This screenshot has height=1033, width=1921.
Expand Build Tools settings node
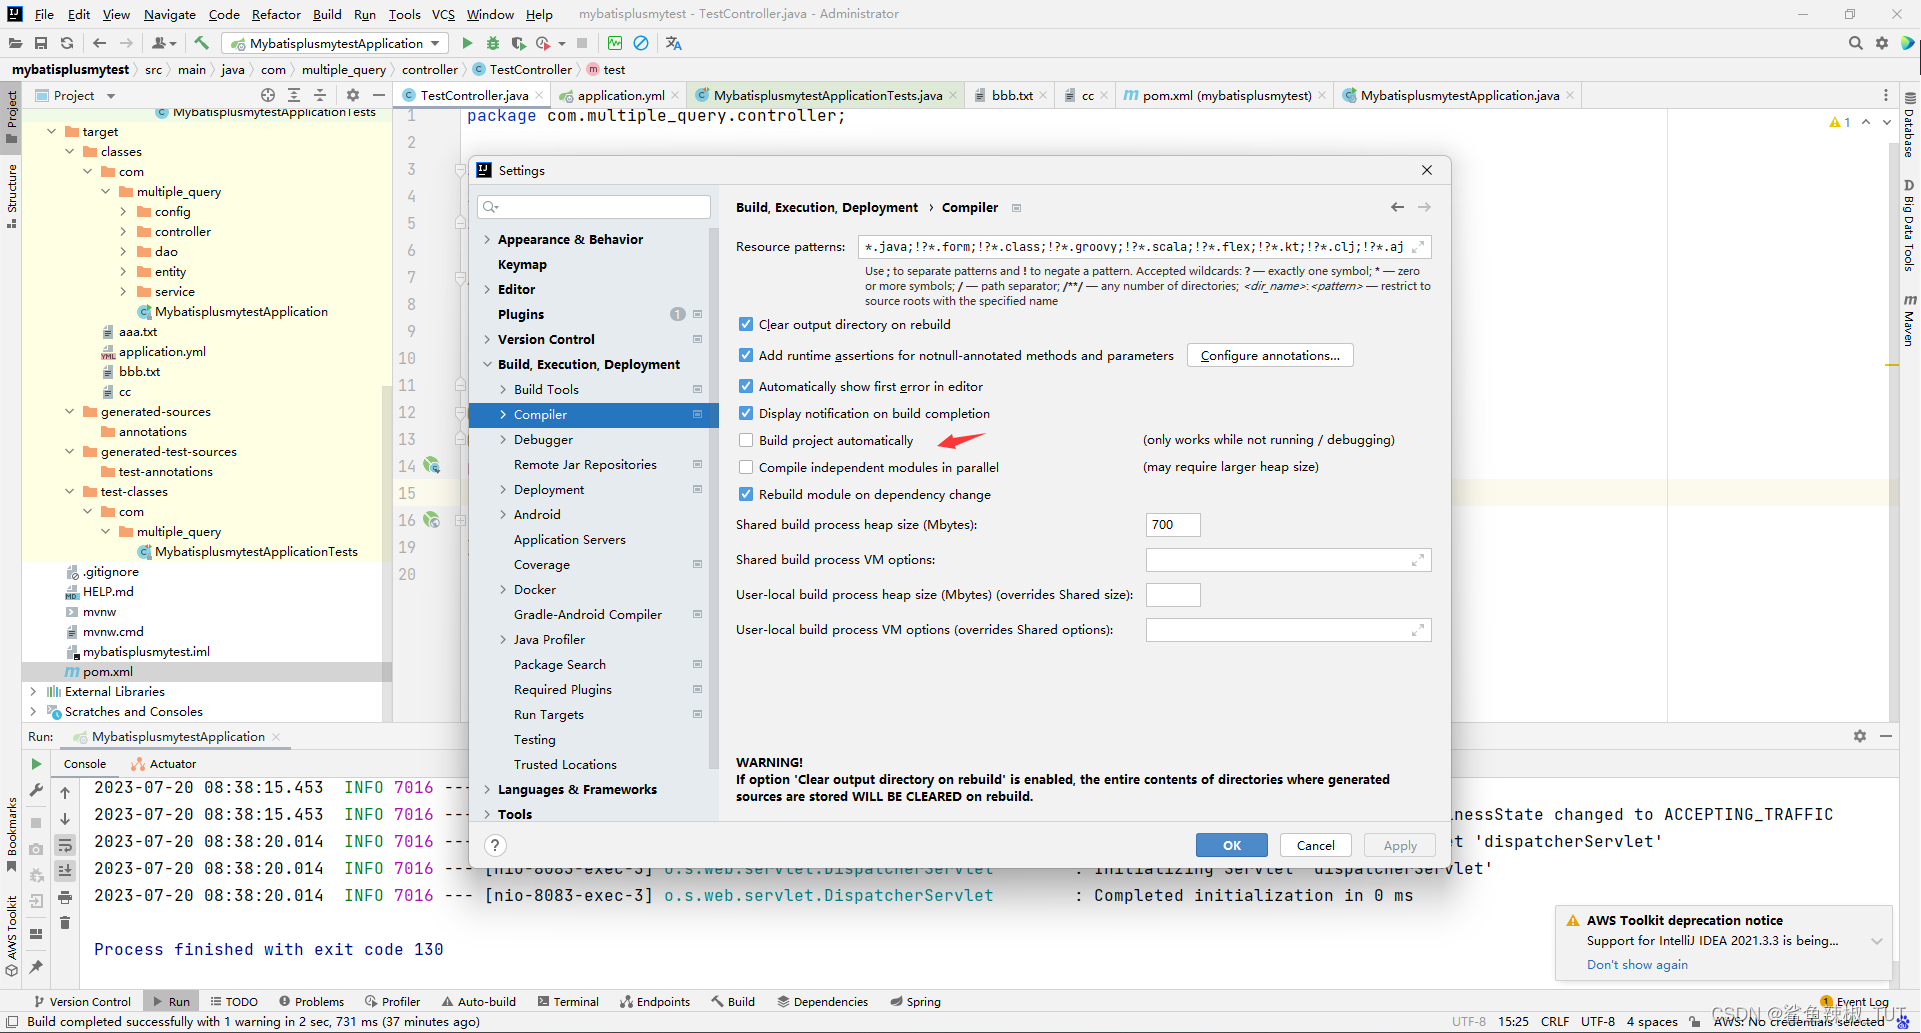[503, 389]
